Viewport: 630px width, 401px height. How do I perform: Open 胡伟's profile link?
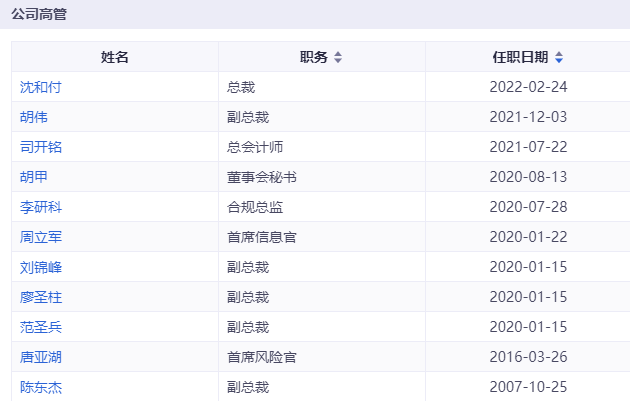coord(34,117)
